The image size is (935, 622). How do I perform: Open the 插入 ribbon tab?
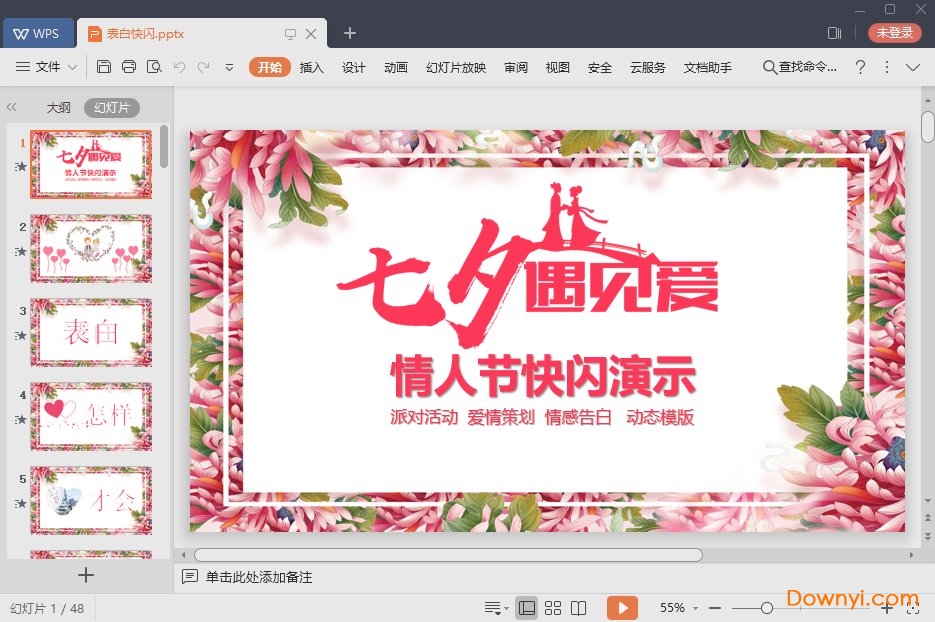(x=312, y=67)
